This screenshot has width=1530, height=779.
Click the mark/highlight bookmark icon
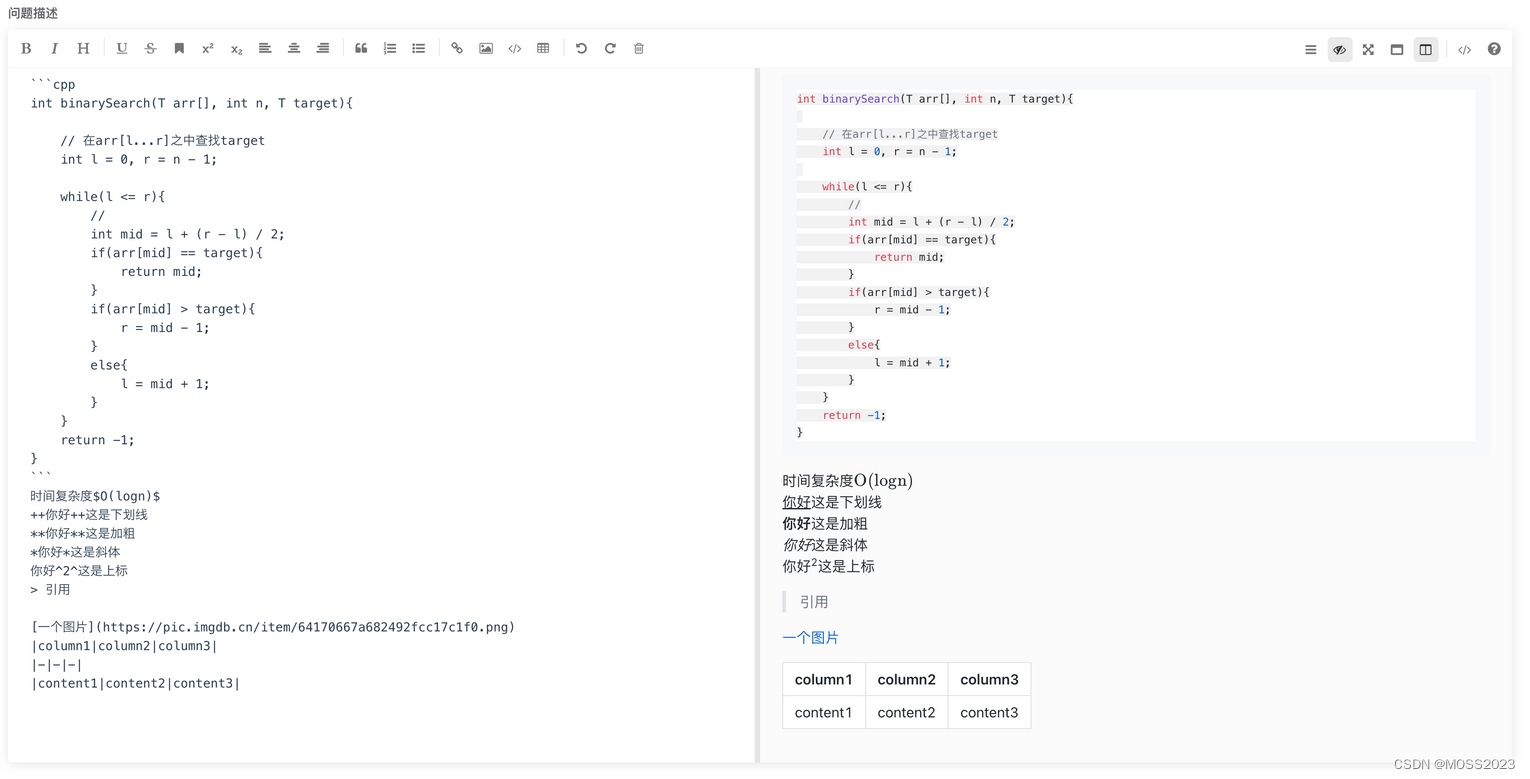179,48
